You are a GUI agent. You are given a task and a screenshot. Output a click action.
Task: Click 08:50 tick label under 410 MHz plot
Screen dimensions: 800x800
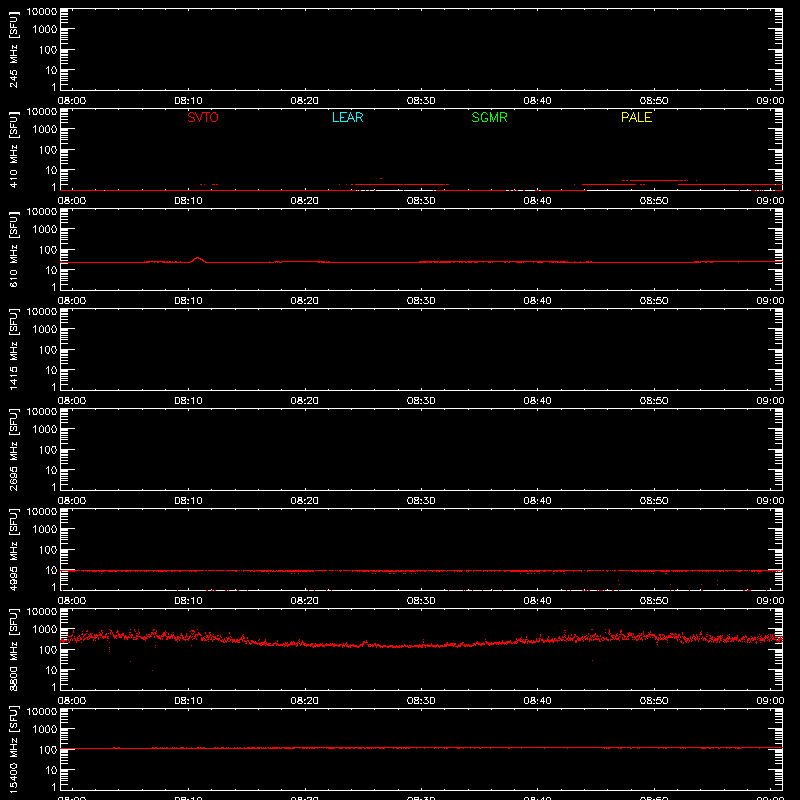(654, 201)
